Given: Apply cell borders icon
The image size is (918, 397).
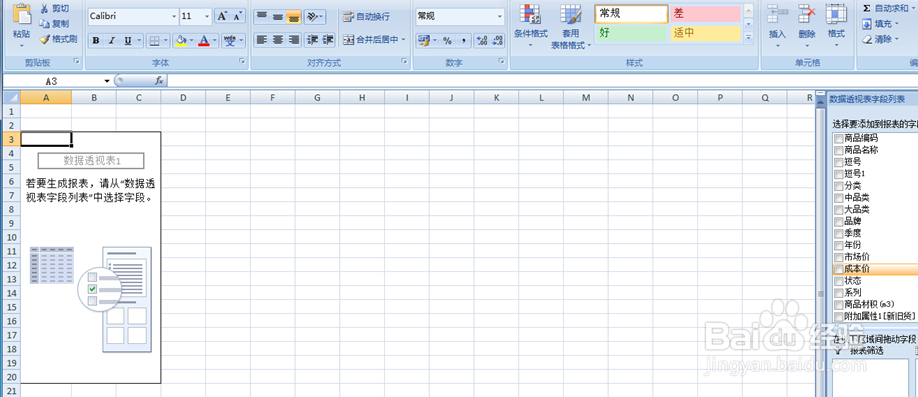Looking at the screenshot, I should tap(155, 40).
